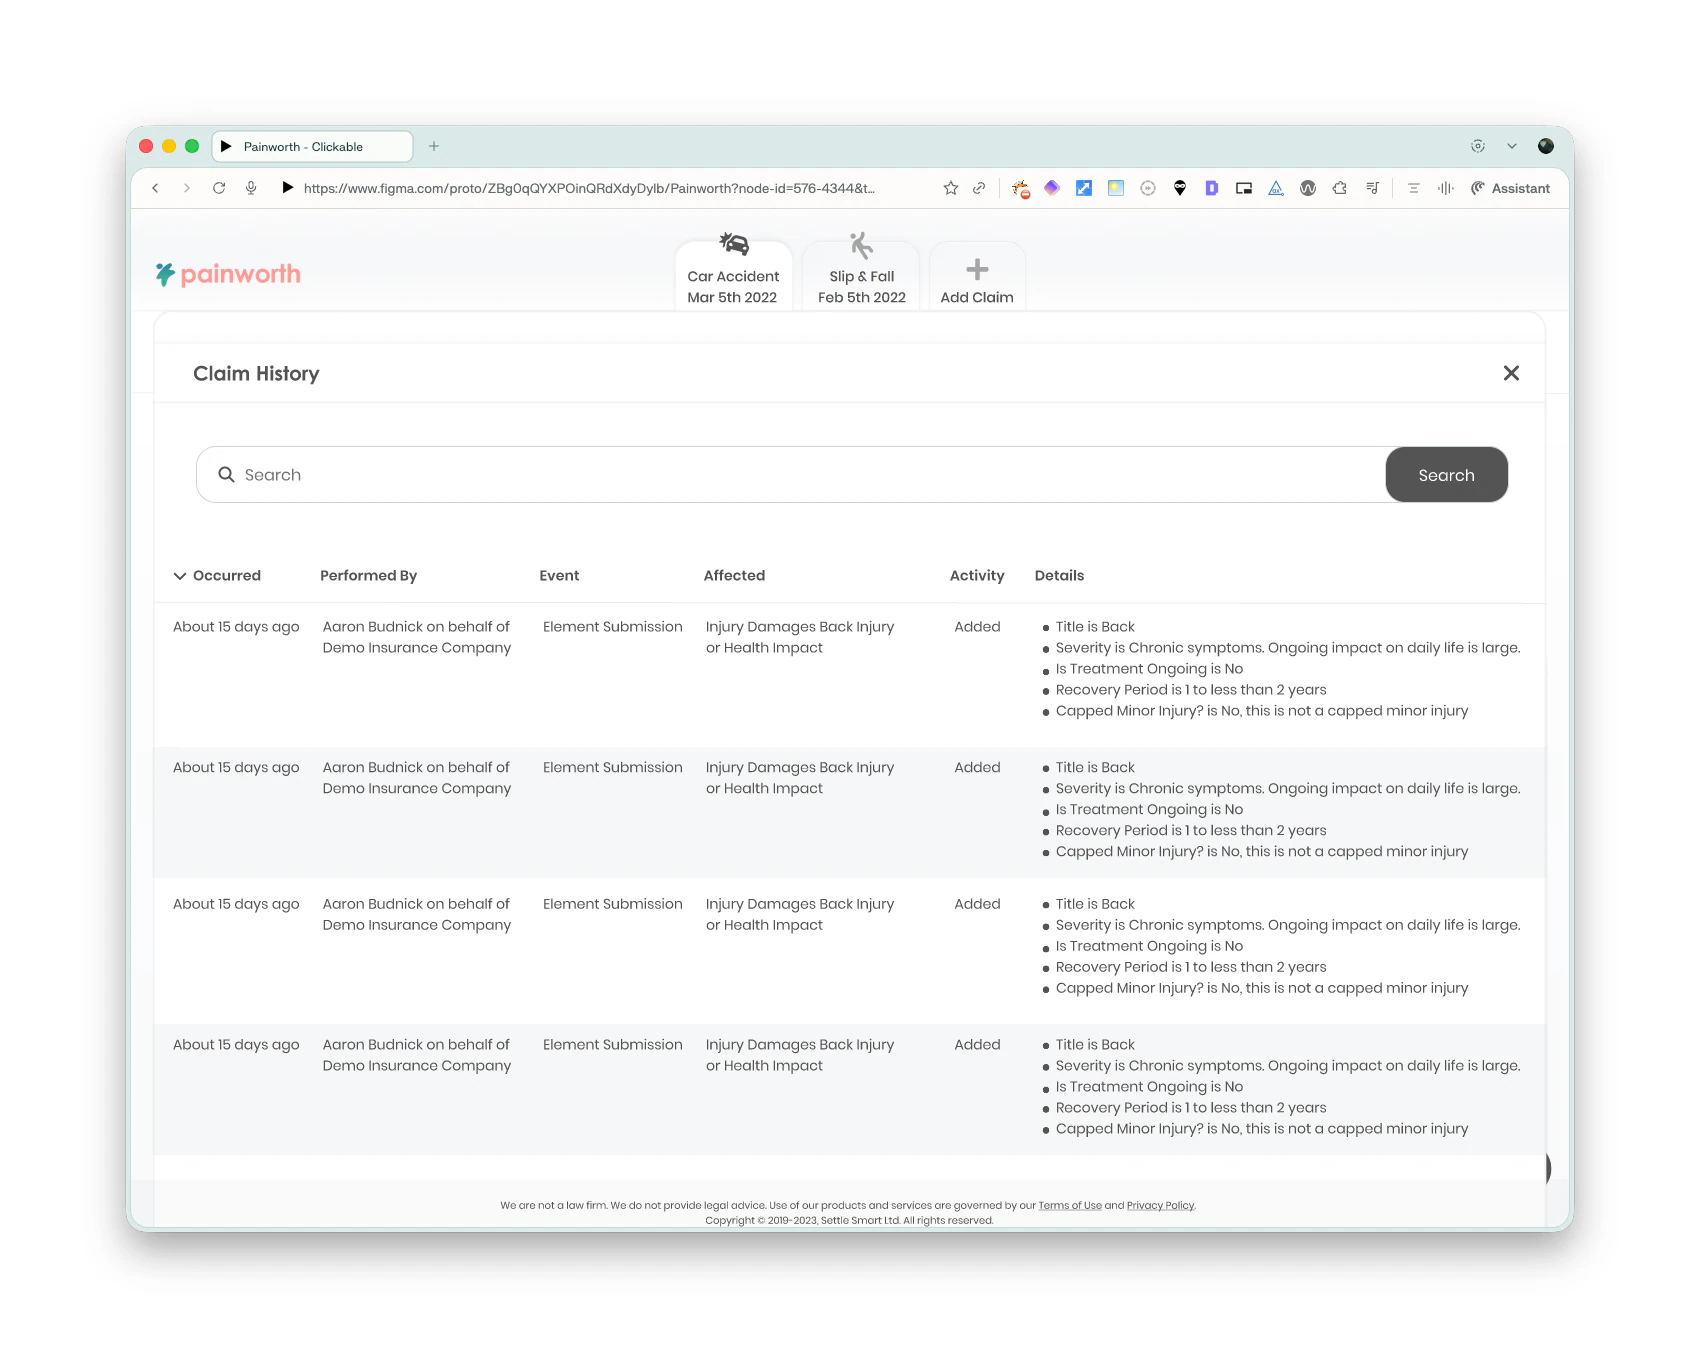Toggle sort on the Occurred column

(217, 576)
